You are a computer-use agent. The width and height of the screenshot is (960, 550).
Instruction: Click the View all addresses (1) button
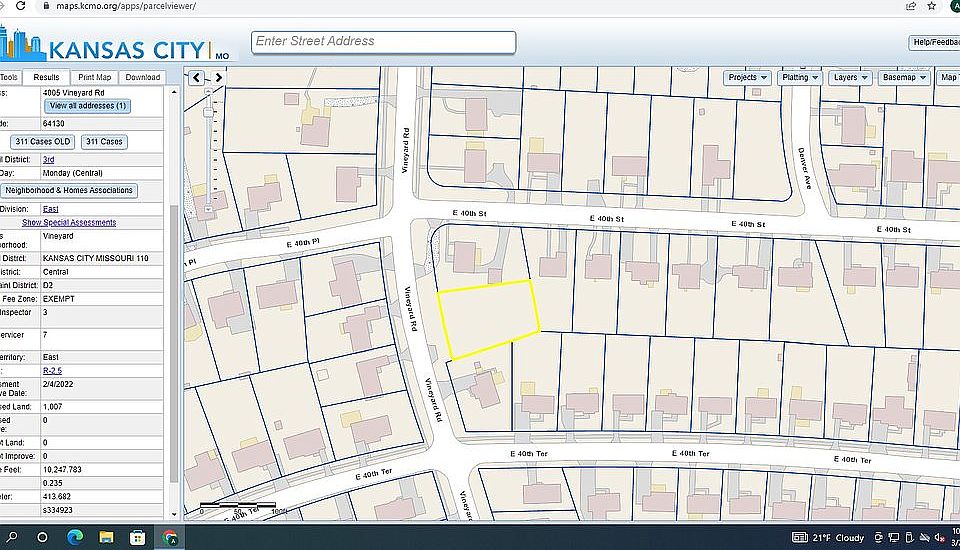click(x=87, y=106)
